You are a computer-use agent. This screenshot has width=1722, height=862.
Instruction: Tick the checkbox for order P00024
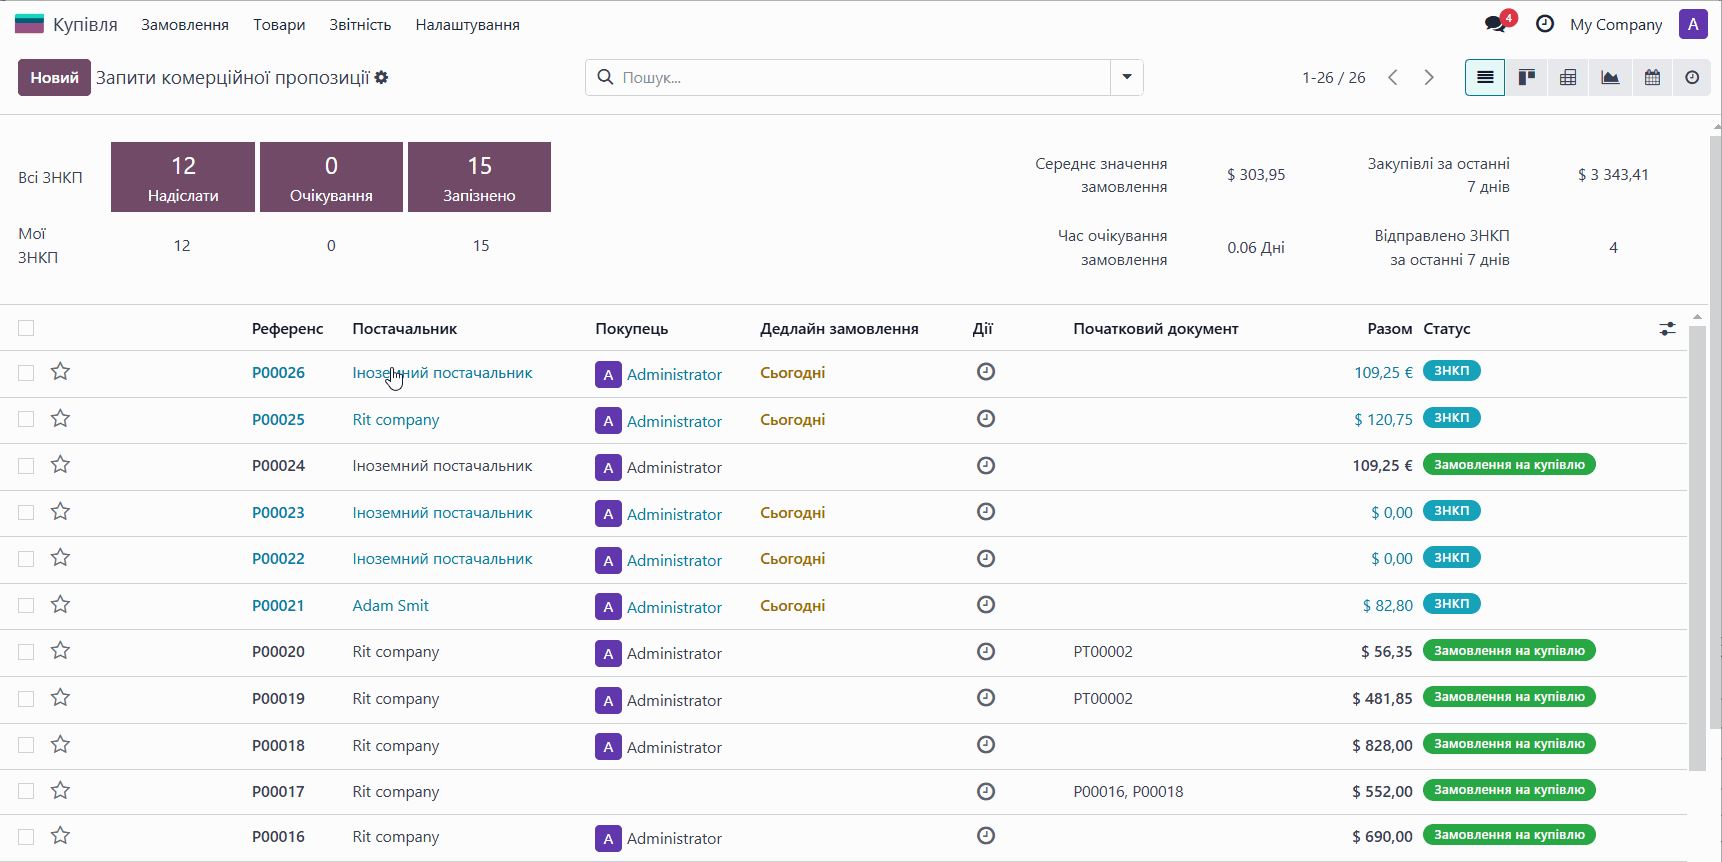tap(26, 466)
